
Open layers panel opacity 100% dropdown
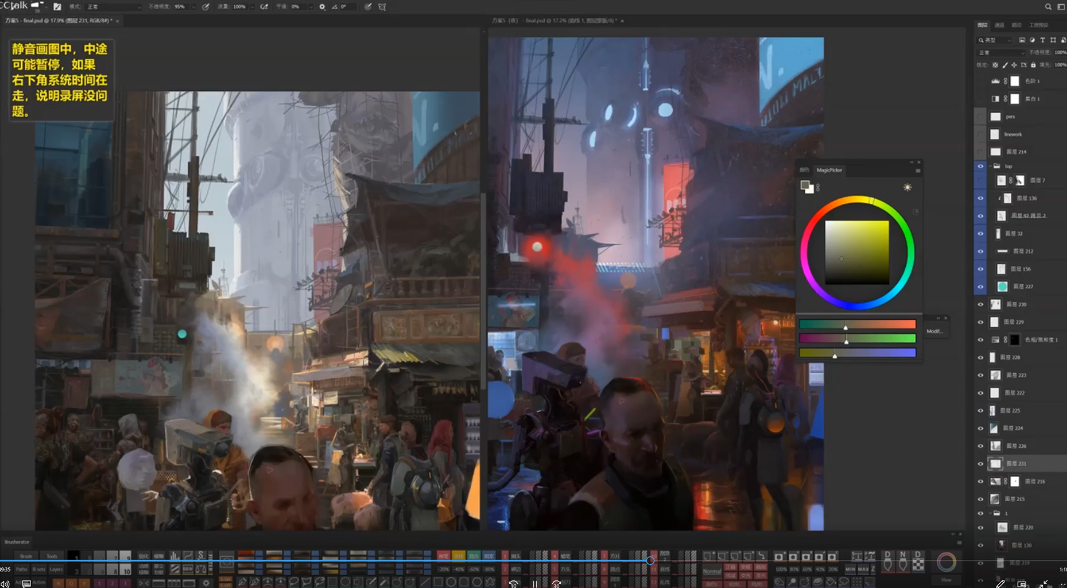1060,52
